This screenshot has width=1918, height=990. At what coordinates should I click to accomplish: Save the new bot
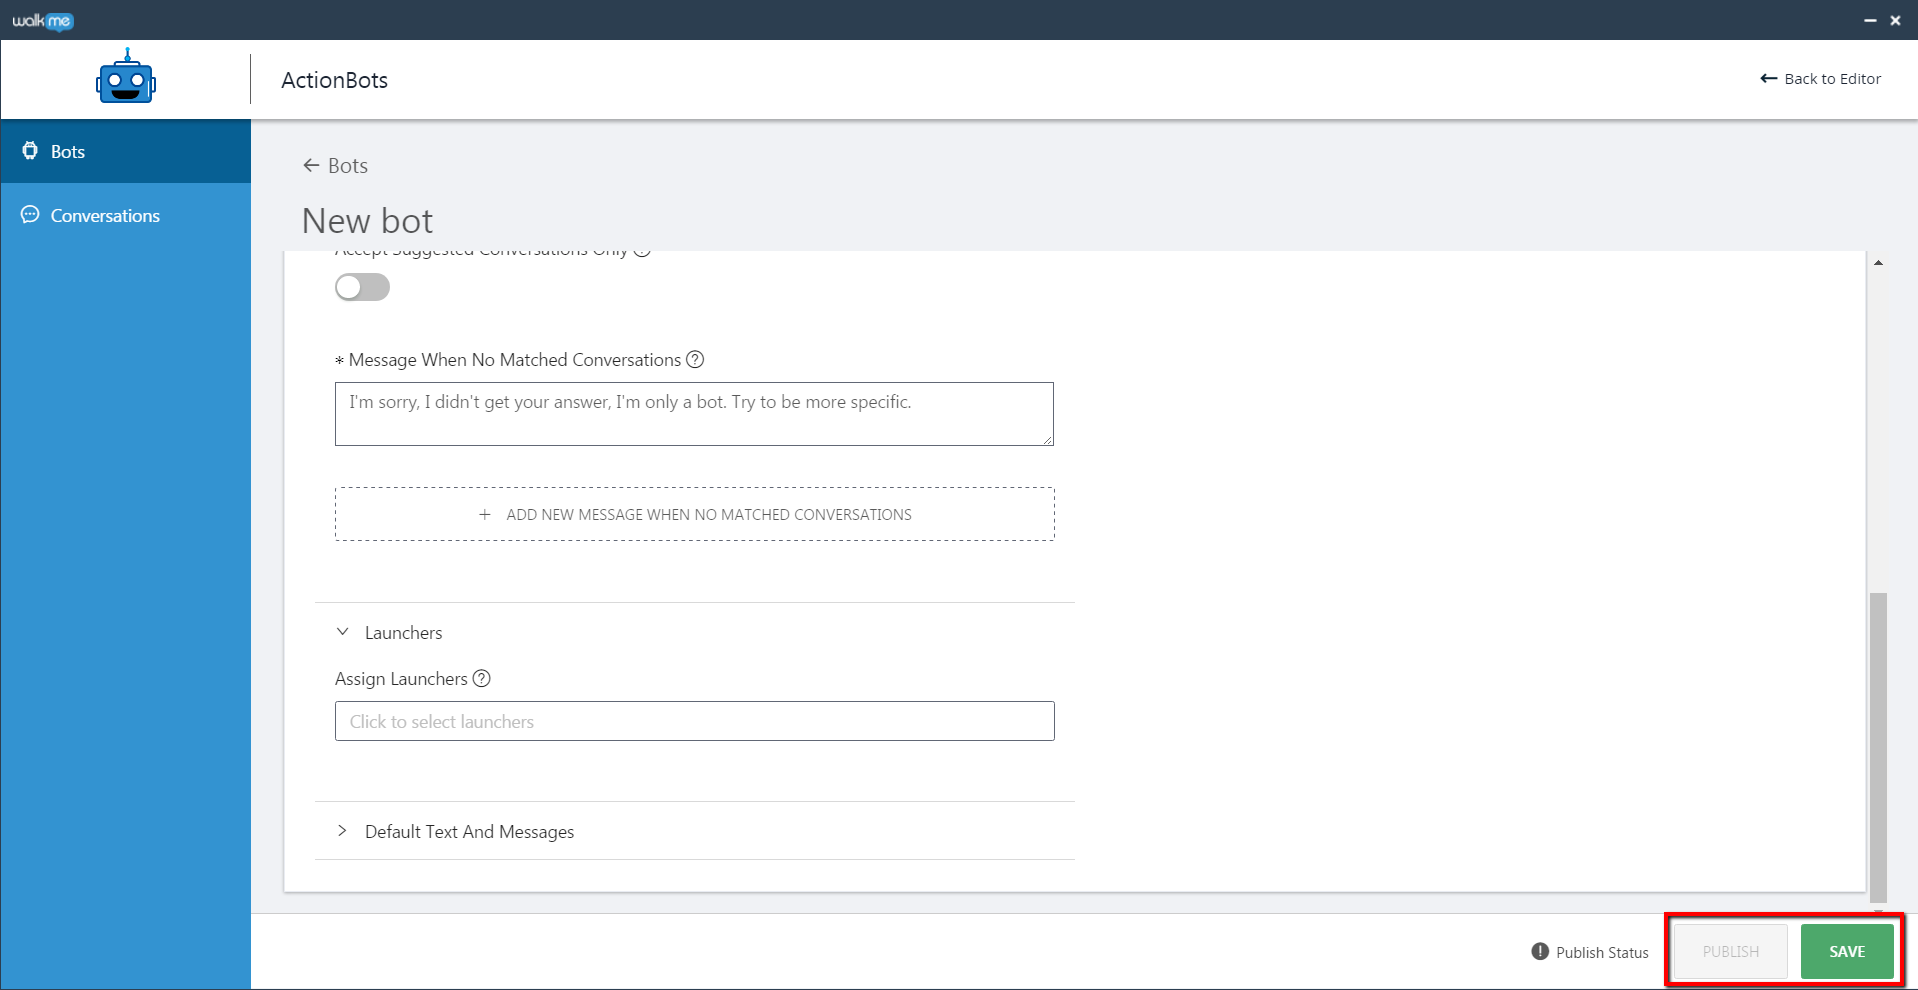(1846, 951)
